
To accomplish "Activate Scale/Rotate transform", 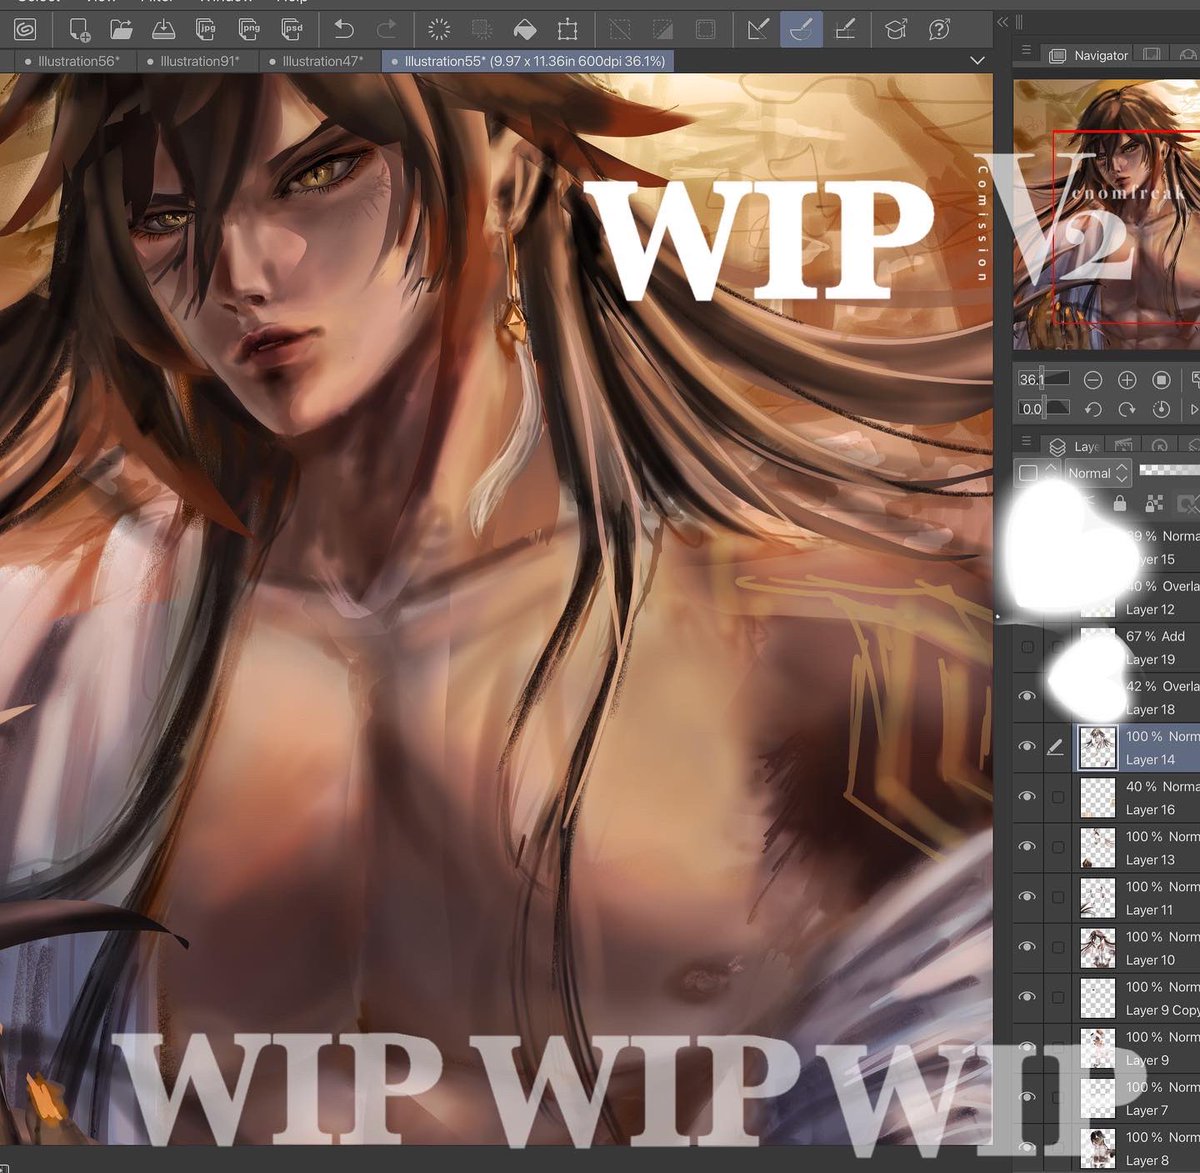I will (x=568, y=29).
